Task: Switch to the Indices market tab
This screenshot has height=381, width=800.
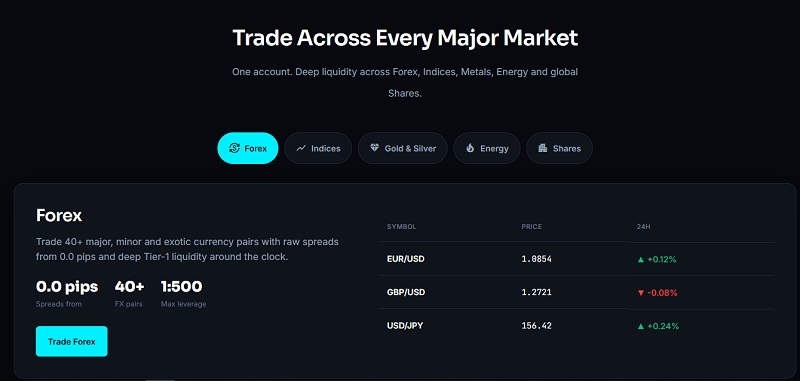Action: (x=318, y=148)
